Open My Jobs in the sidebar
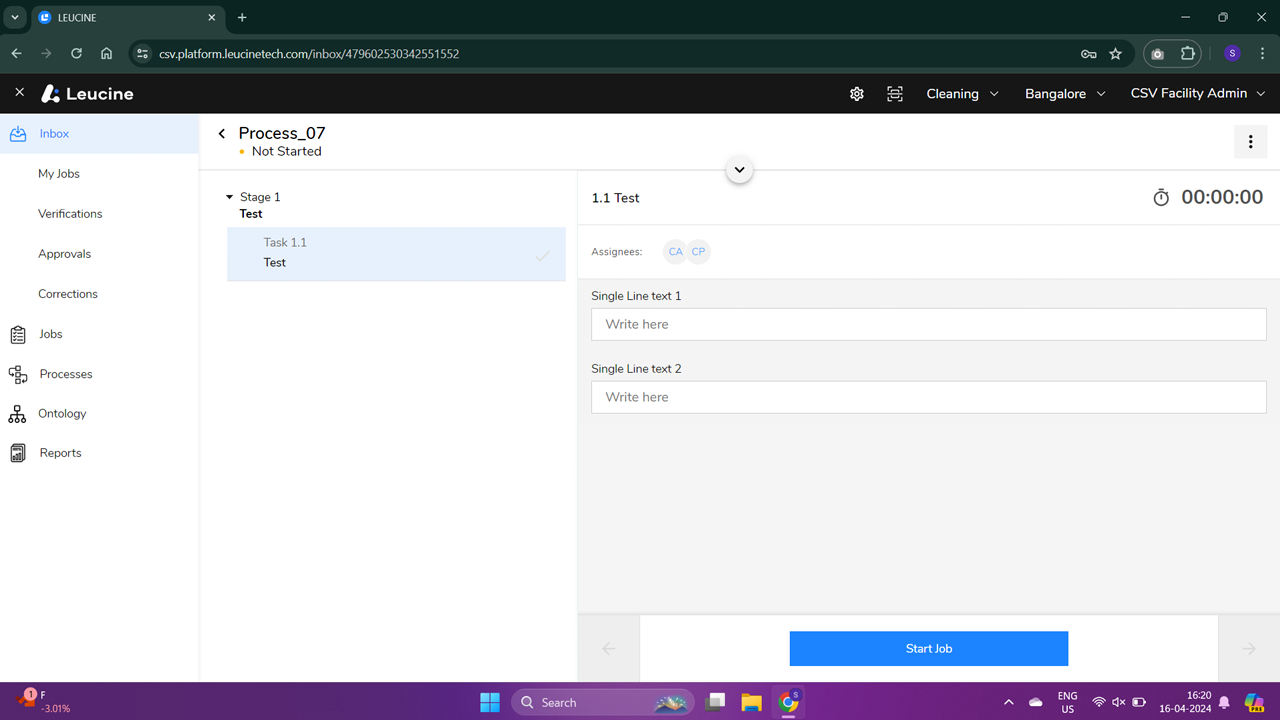 (59, 174)
